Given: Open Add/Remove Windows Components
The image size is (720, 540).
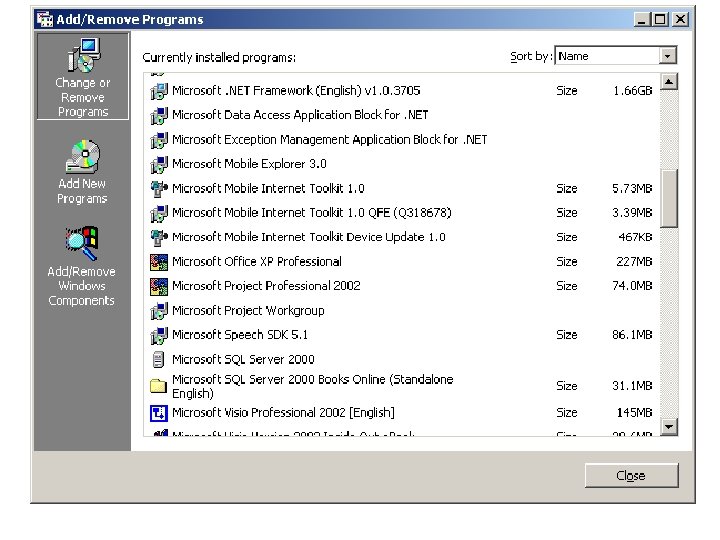Looking at the screenshot, I should tap(82, 265).
